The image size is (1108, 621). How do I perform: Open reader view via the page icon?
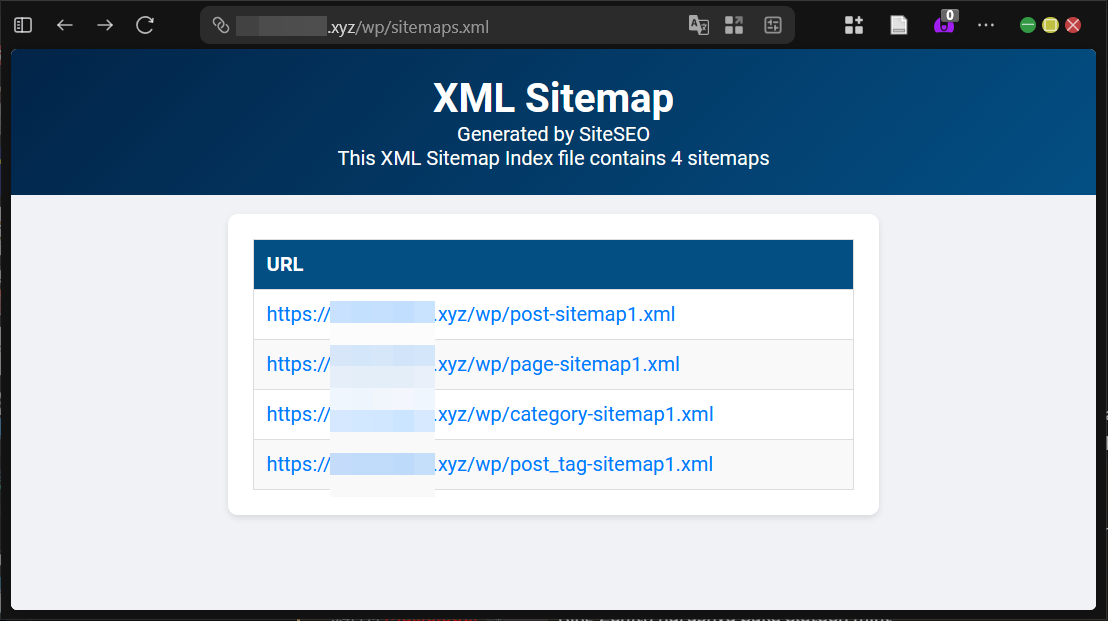[898, 25]
